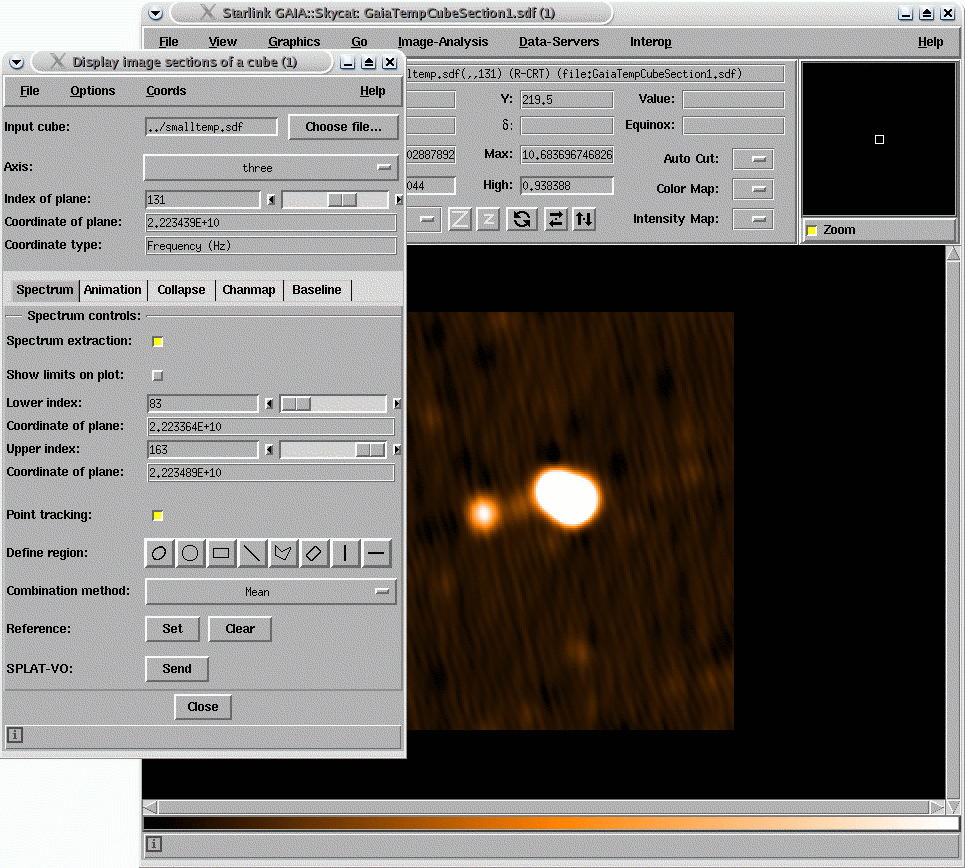Disable the Spectrum extraction checkbox
Image resolution: width=965 pixels, height=868 pixels.
[158, 342]
